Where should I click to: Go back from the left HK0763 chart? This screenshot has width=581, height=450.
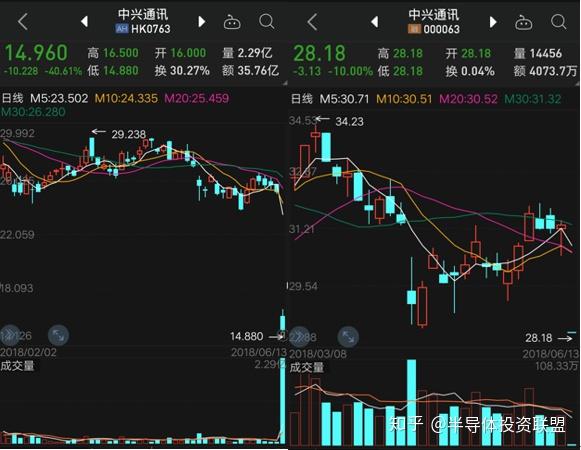tap(23, 21)
